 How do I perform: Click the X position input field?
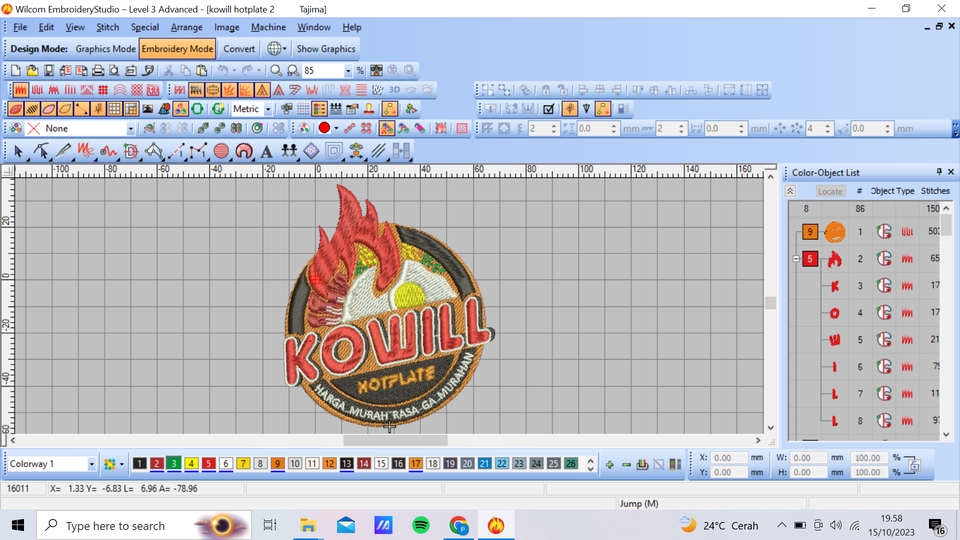(x=730, y=458)
